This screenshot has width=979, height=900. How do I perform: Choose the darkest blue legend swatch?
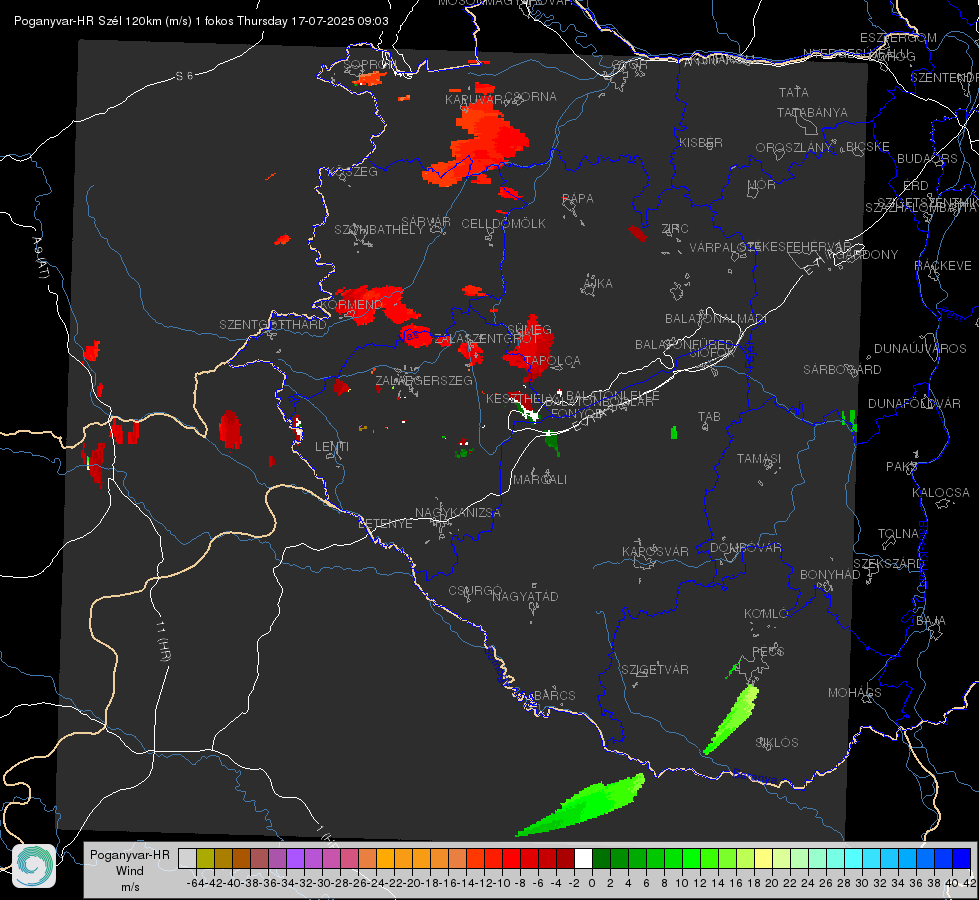(962, 858)
